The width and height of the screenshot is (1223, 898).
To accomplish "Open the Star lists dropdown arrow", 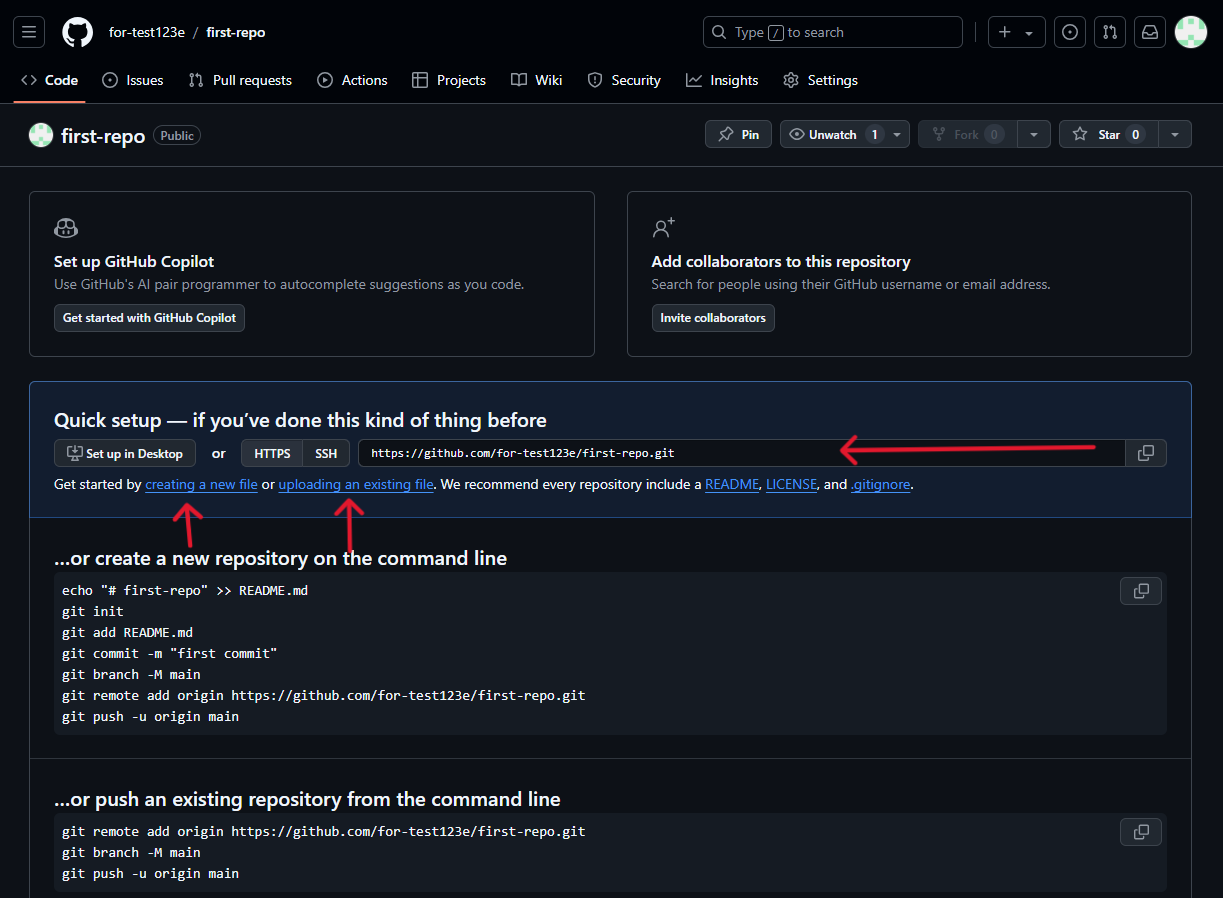I will pos(1175,134).
